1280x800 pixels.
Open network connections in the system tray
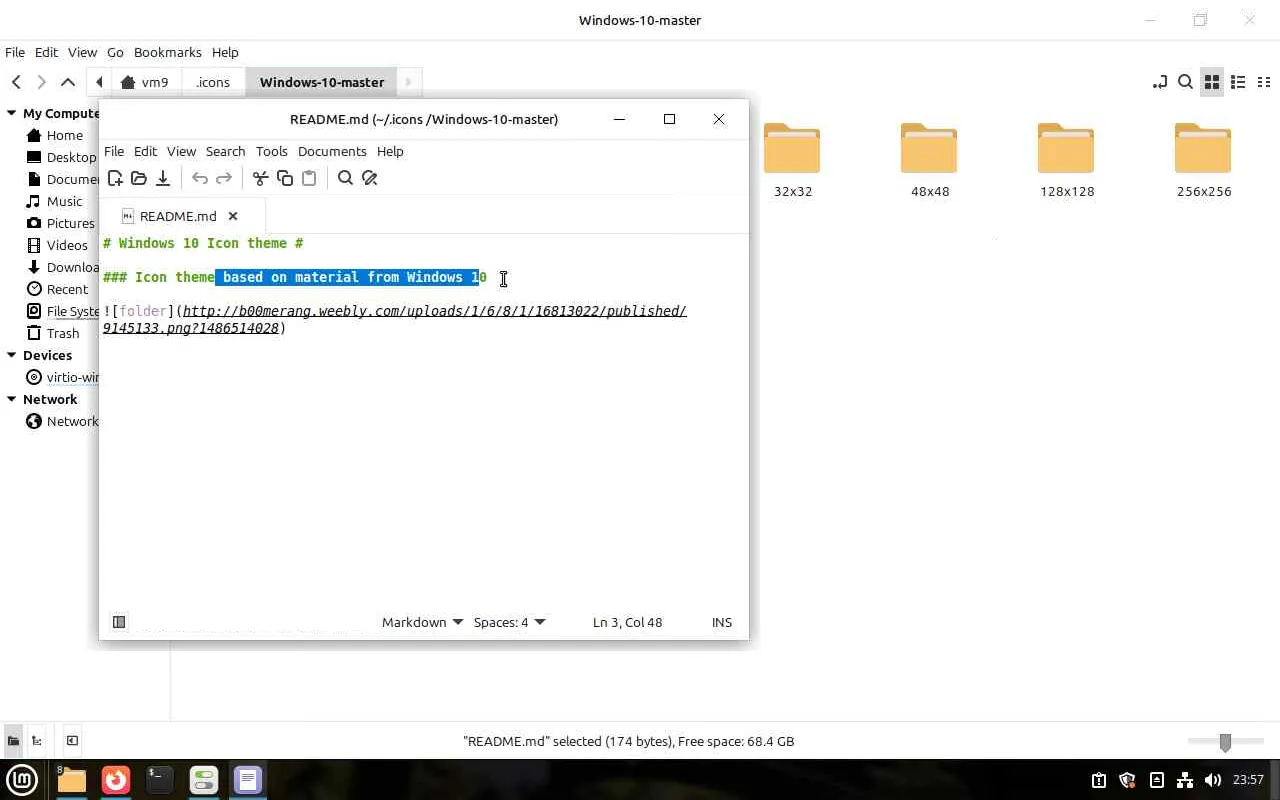[1185, 780]
